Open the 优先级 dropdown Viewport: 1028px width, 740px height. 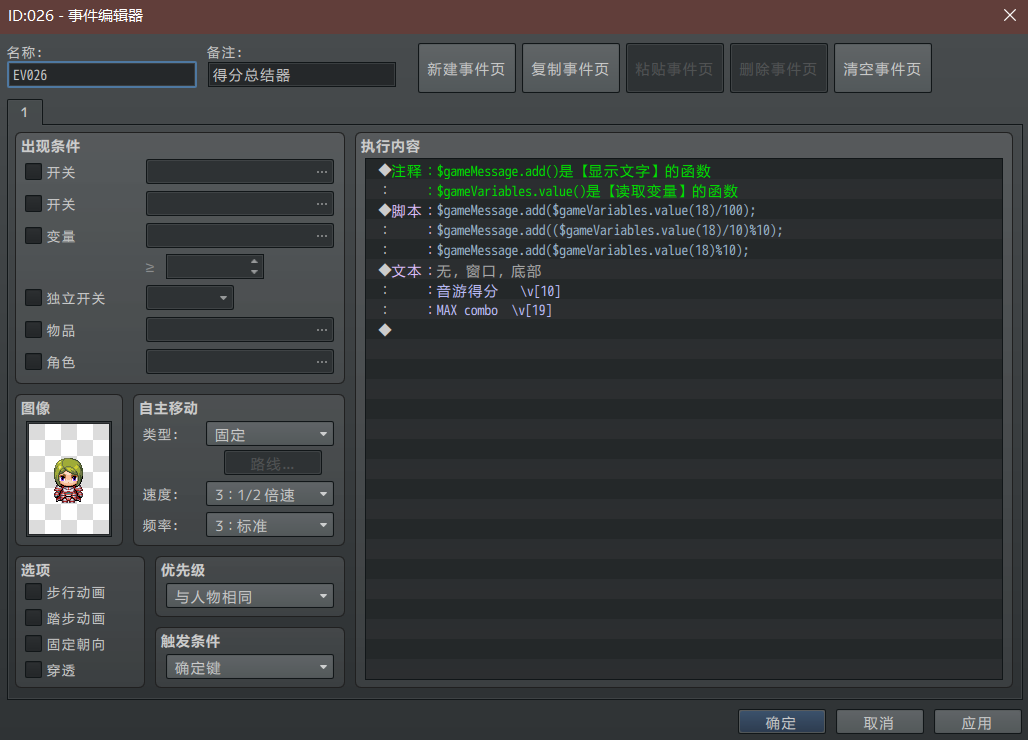click(250, 596)
